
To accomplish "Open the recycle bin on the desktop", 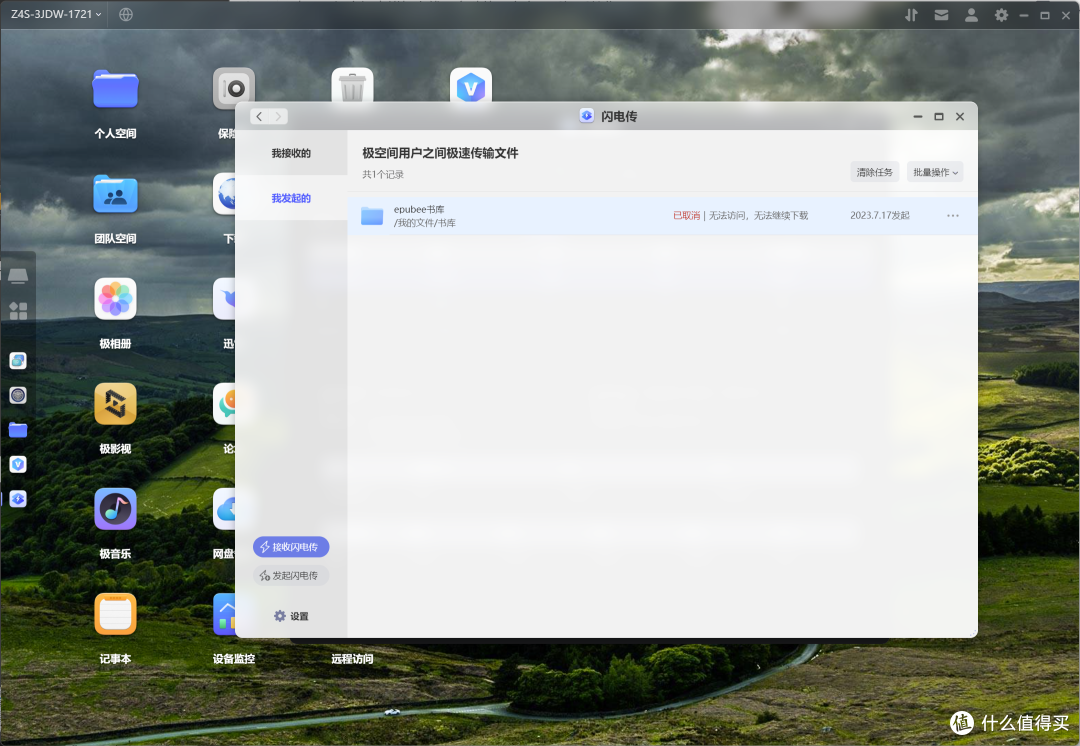I will coord(352,86).
